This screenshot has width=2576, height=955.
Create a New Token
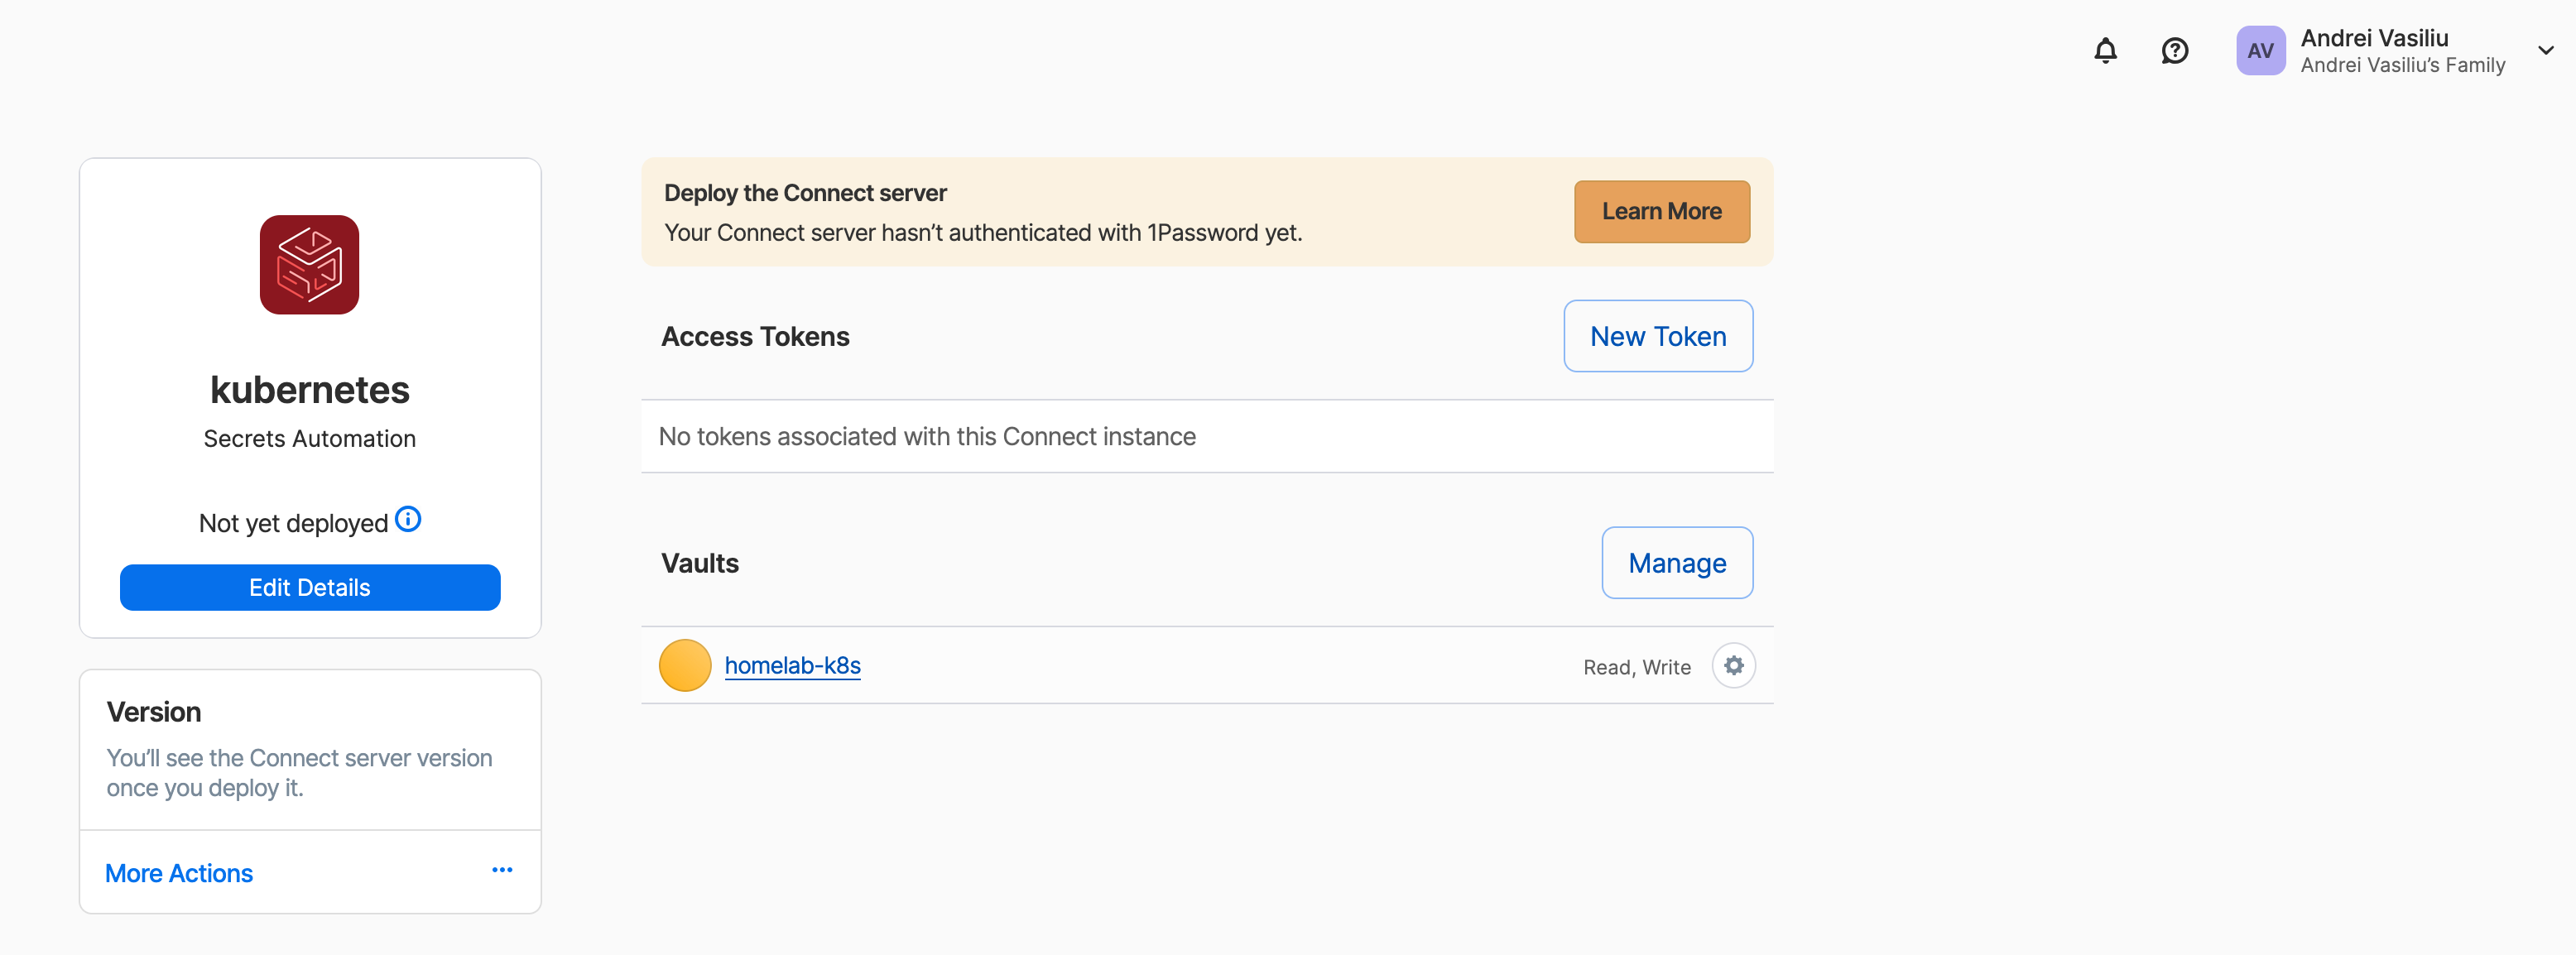coord(1657,337)
